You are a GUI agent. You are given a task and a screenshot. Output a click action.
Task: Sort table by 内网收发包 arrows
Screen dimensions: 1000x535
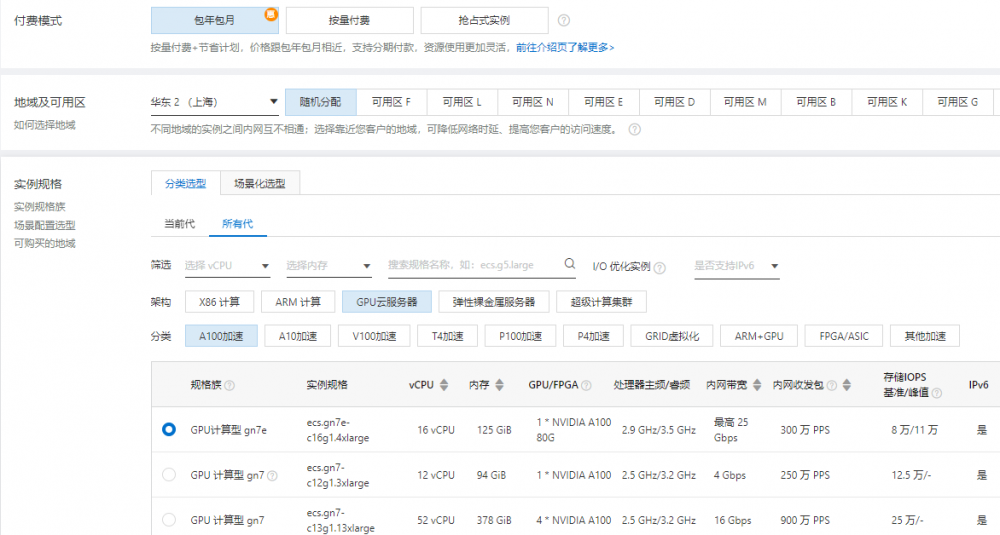click(x=847, y=385)
